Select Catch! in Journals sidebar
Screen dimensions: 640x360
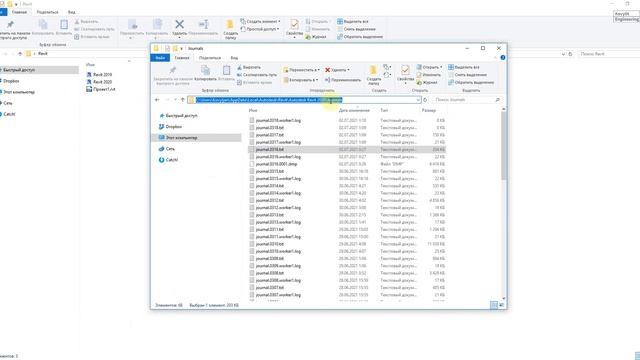168,160
